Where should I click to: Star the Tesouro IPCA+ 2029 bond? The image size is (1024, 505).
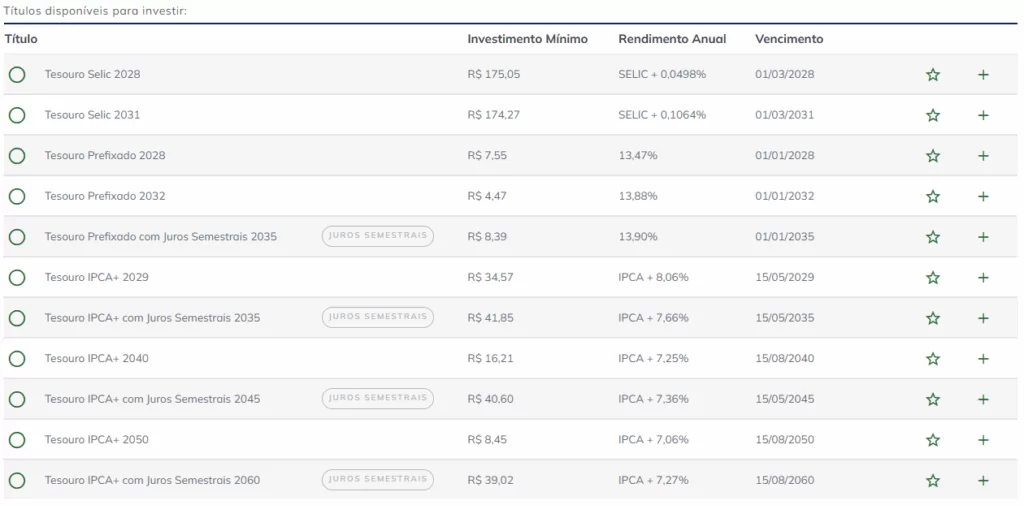933,278
